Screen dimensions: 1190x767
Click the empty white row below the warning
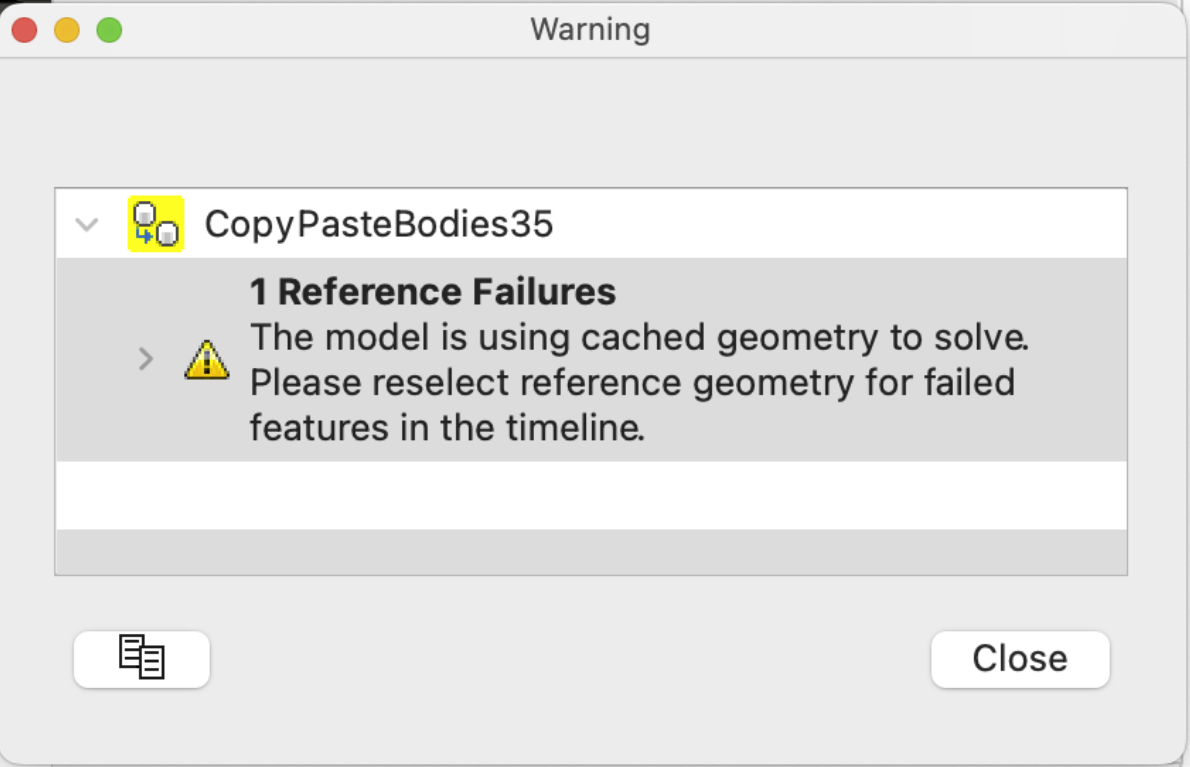(x=590, y=495)
